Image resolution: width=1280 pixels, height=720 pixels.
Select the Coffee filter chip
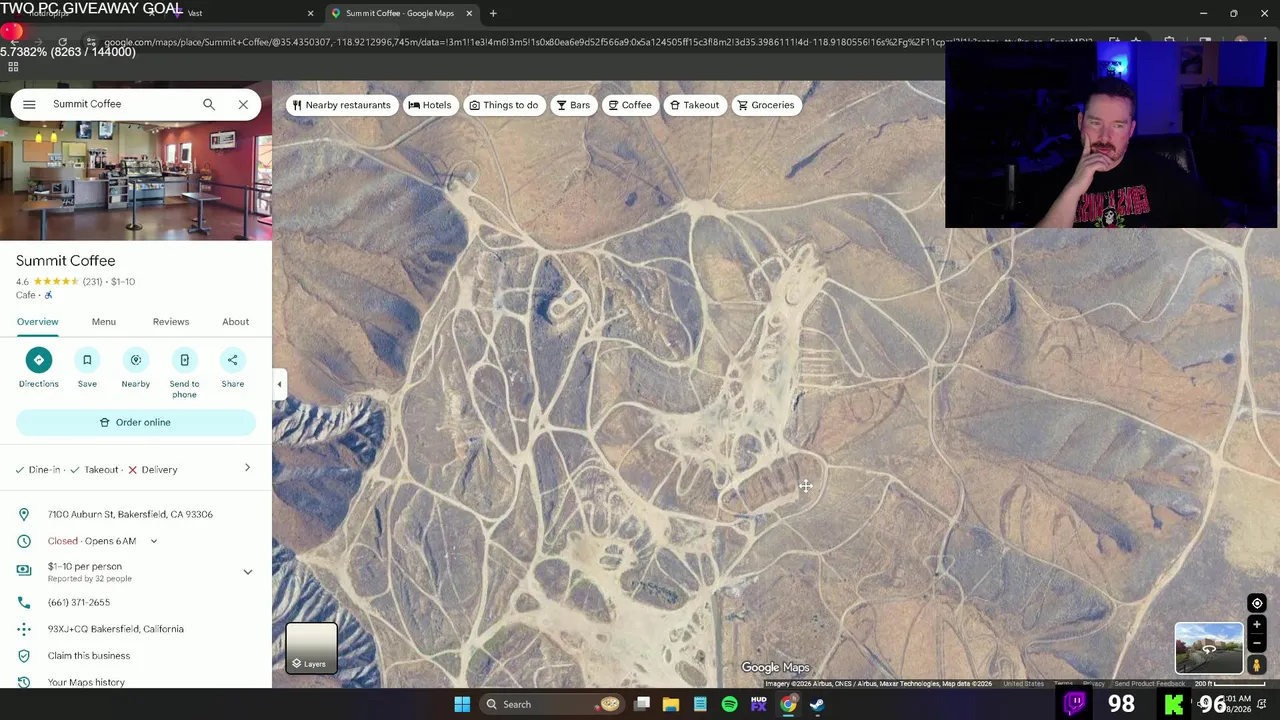pyautogui.click(x=630, y=105)
